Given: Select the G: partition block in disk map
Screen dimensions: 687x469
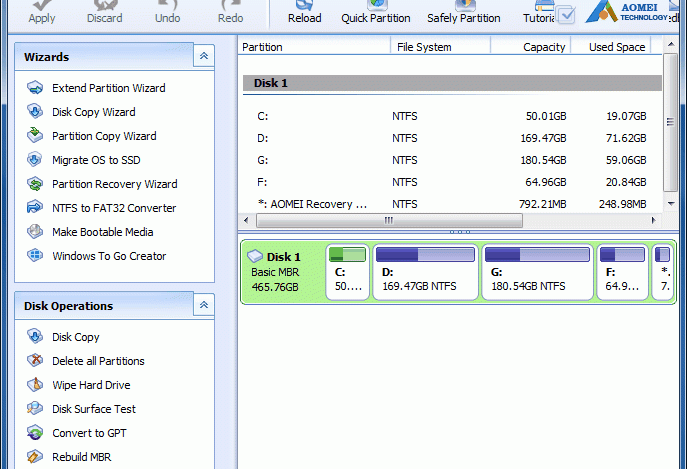Looking at the screenshot, I should point(536,272).
